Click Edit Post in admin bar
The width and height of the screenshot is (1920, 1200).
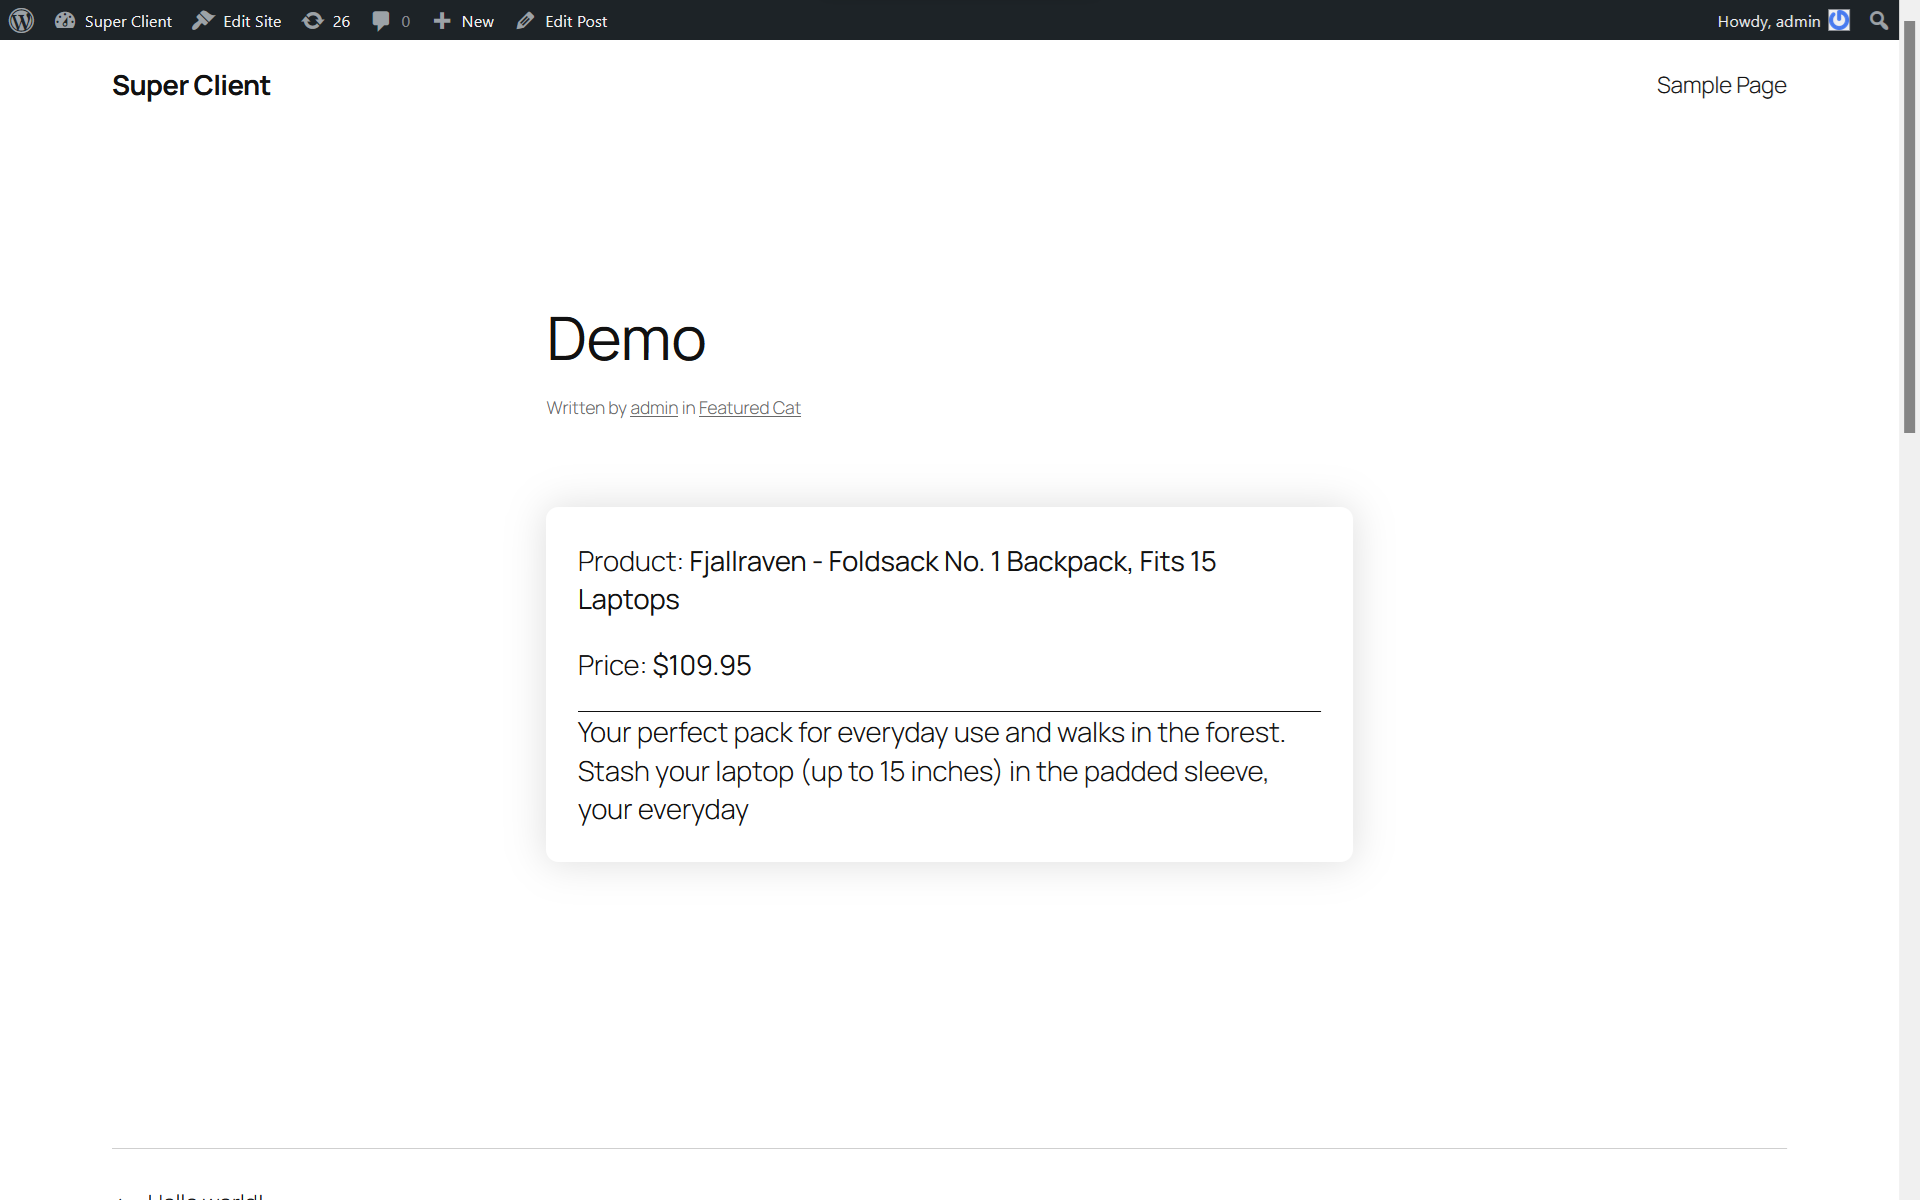[575, 21]
